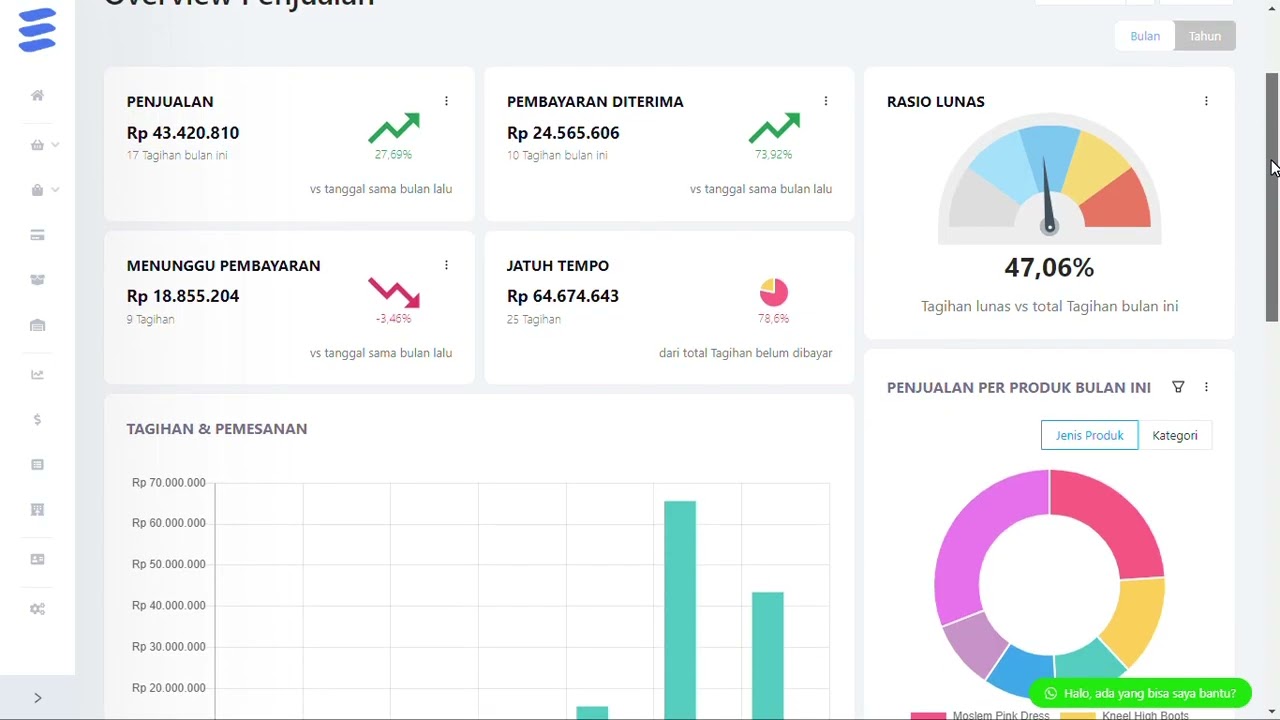Screen dimensions: 1280x720
Task: Click the '25 Tagihan' text
Action: pyautogui.click(x=534, y=319)
